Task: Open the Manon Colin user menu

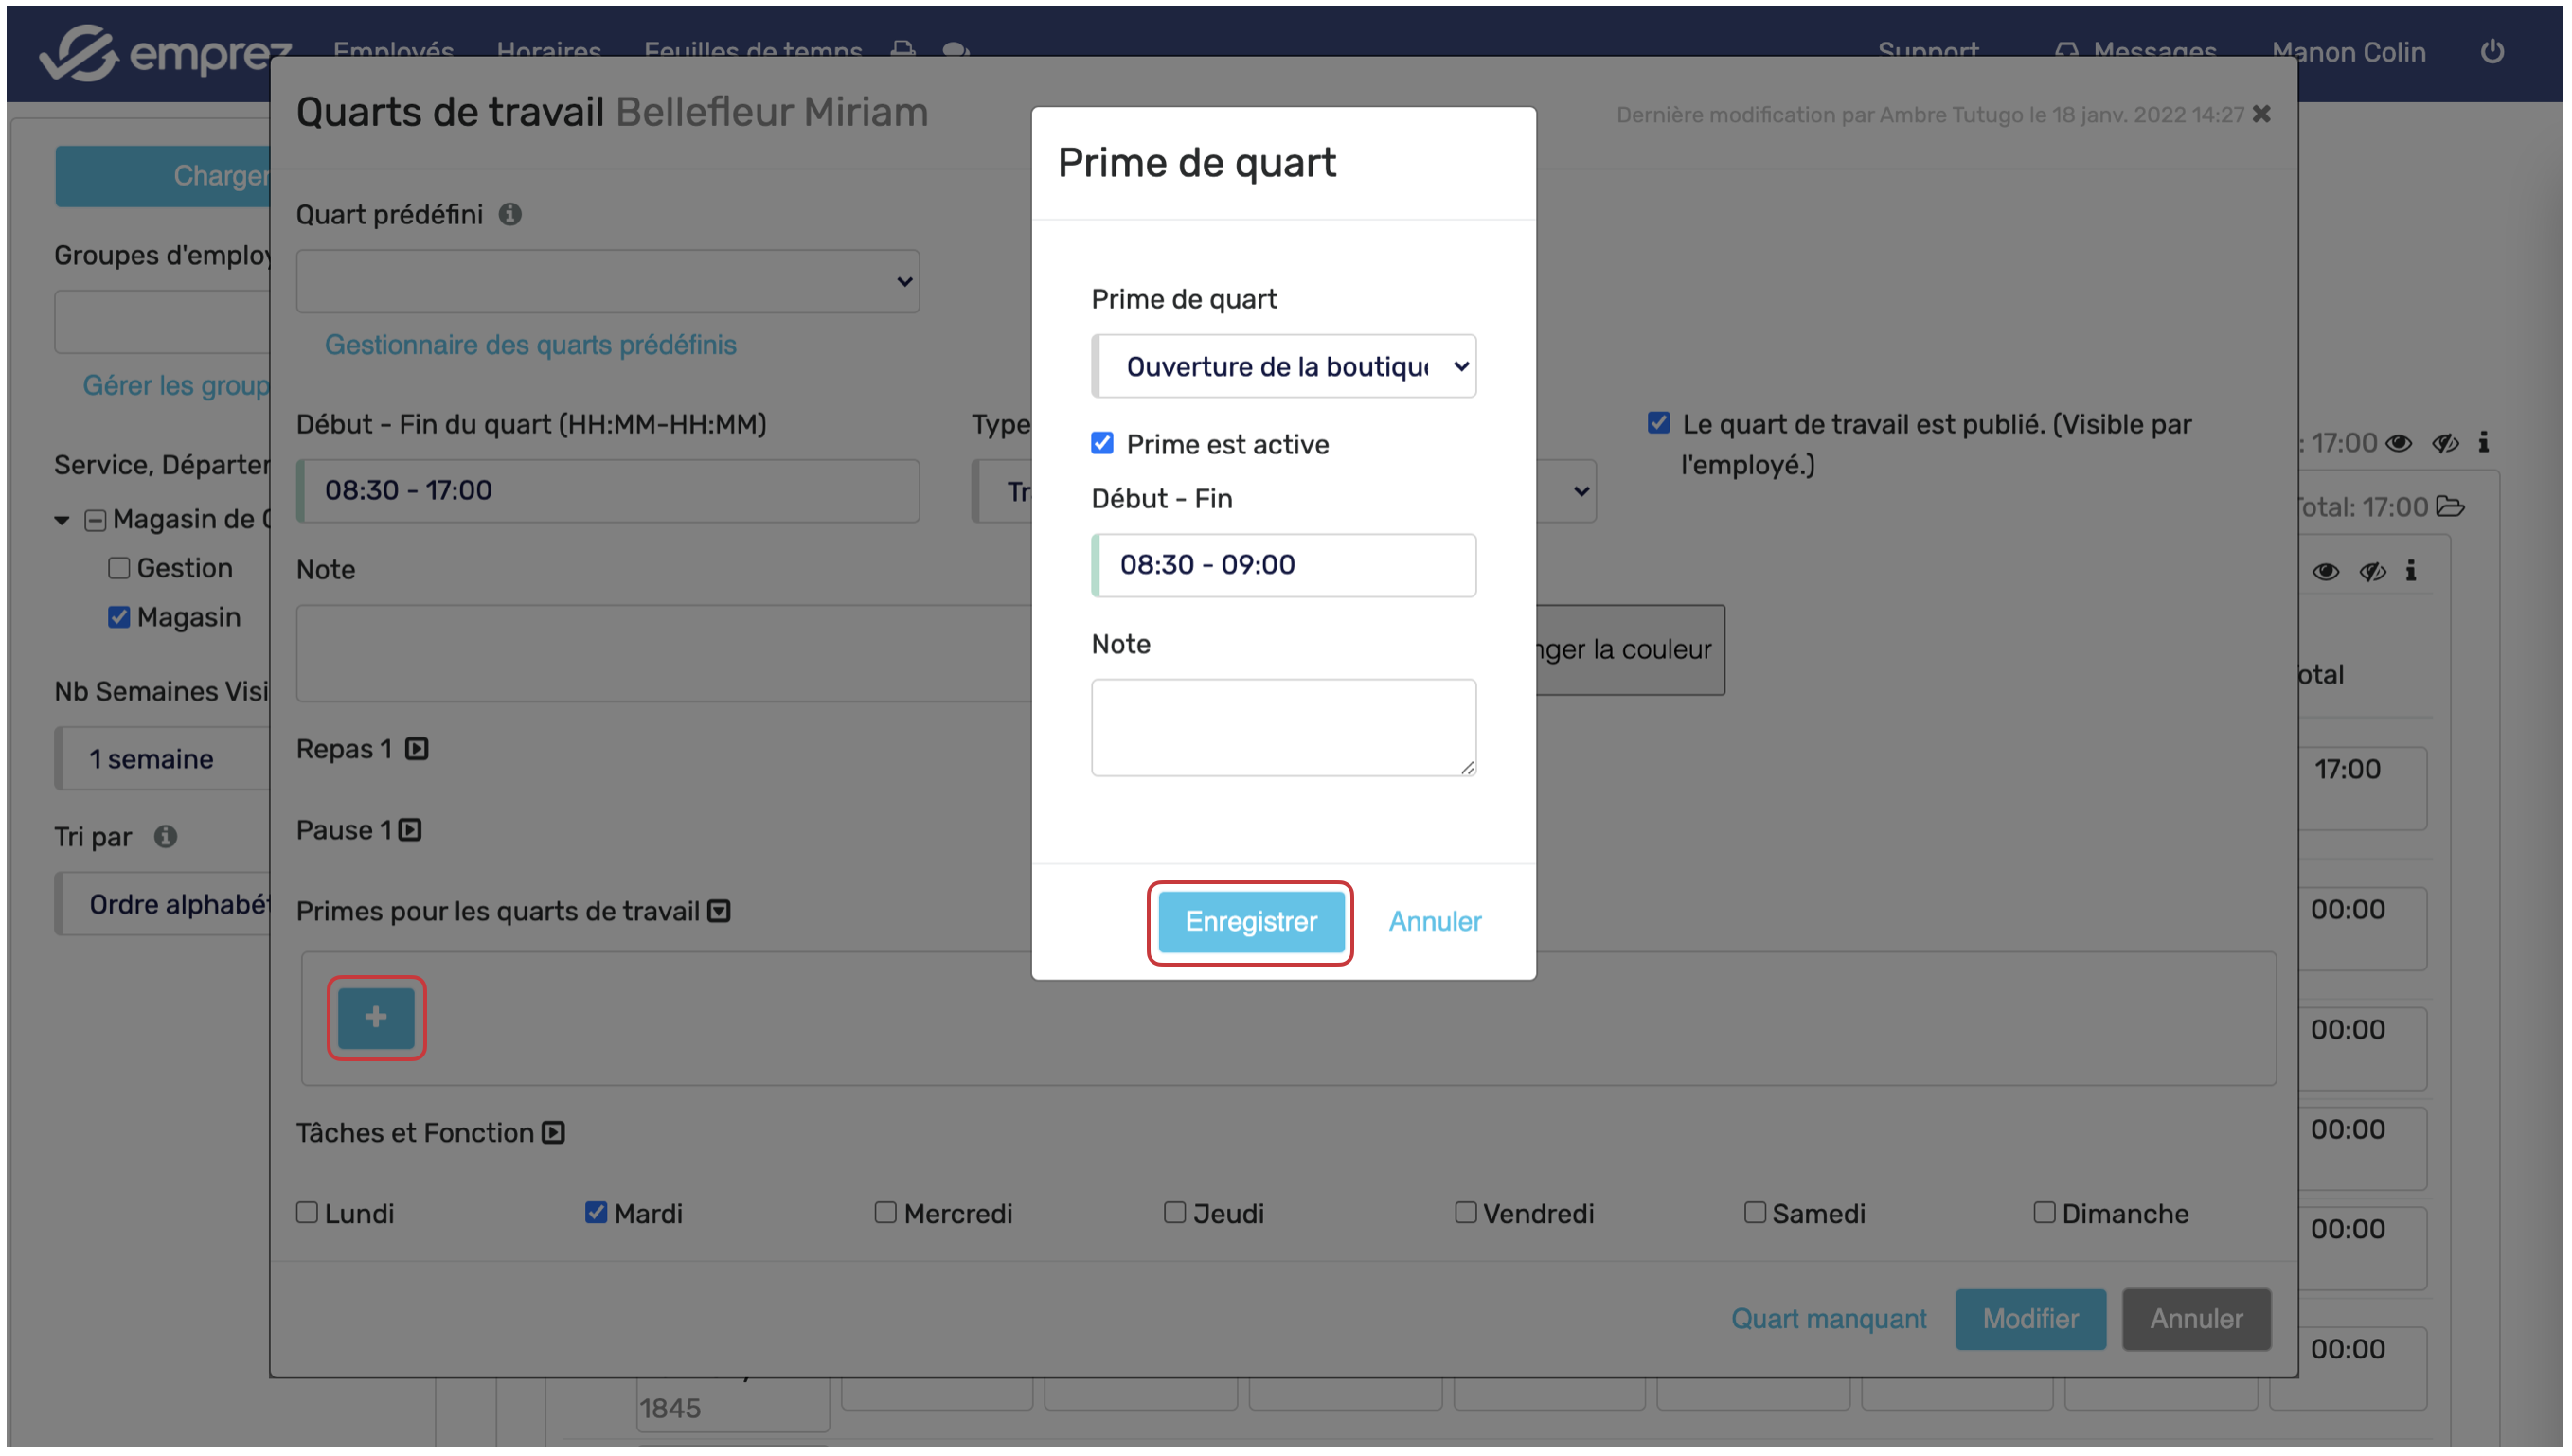Action: click(2349, 52)
